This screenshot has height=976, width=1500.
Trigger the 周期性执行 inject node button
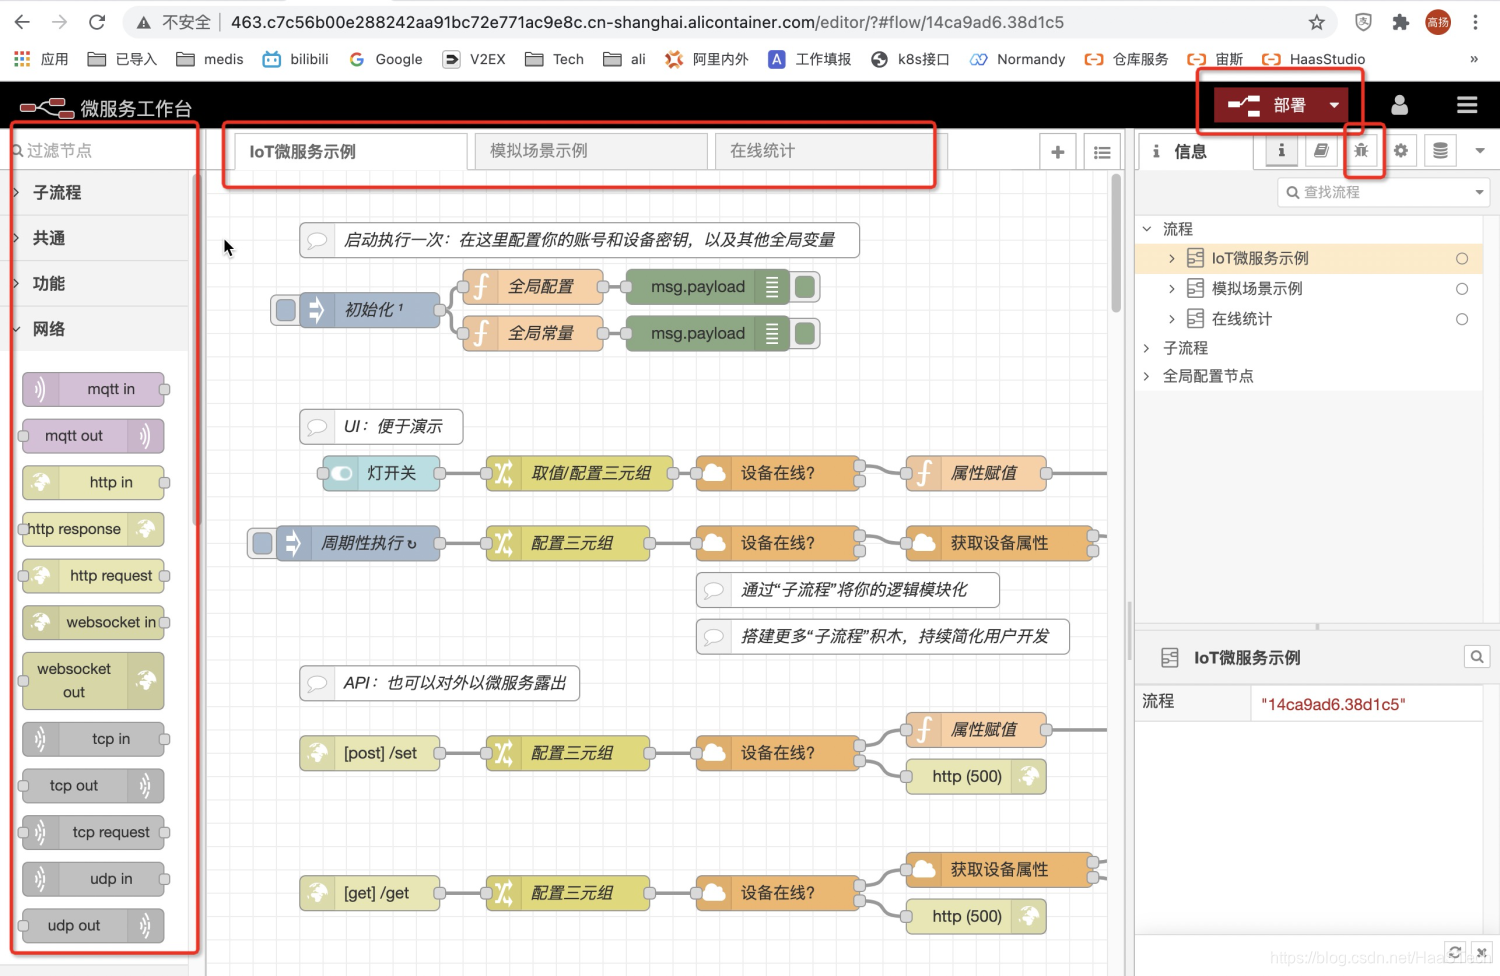[x=263, y=543]
